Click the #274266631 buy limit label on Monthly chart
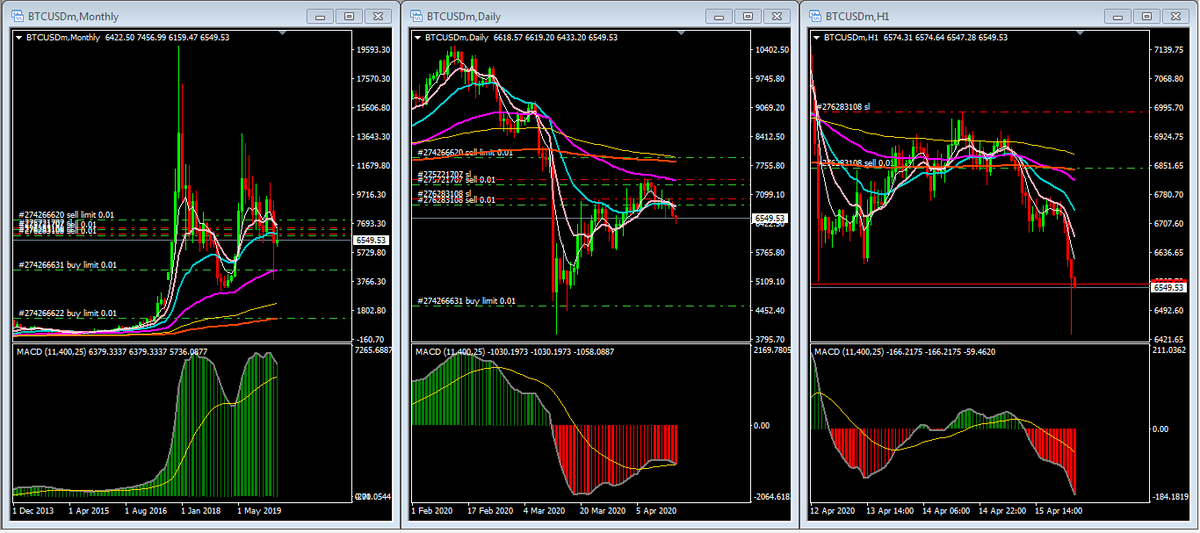Viewport: 1200px width, 533px height. point(67,265)
